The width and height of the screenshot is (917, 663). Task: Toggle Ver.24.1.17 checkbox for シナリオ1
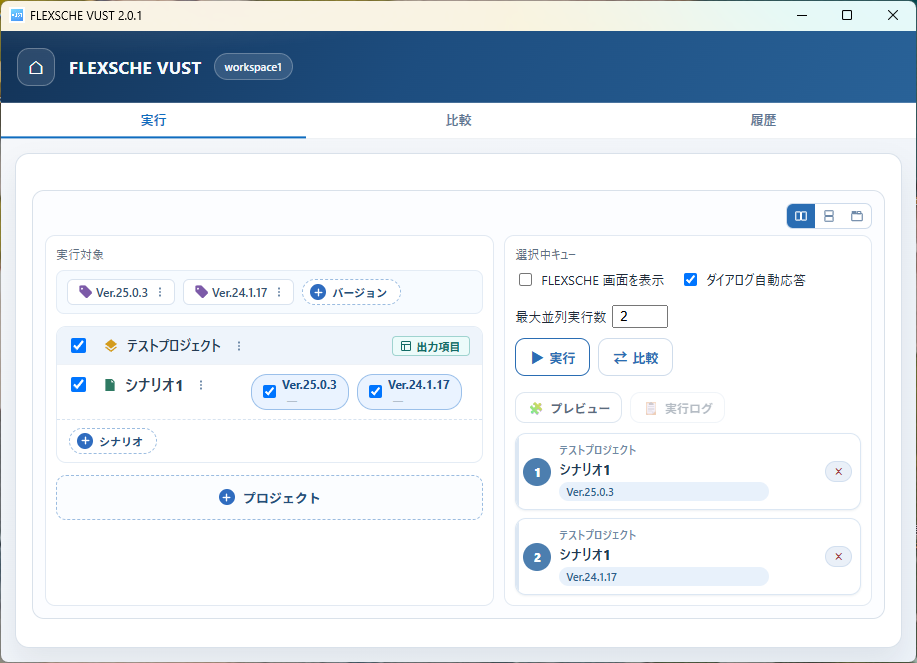[375, 391]
